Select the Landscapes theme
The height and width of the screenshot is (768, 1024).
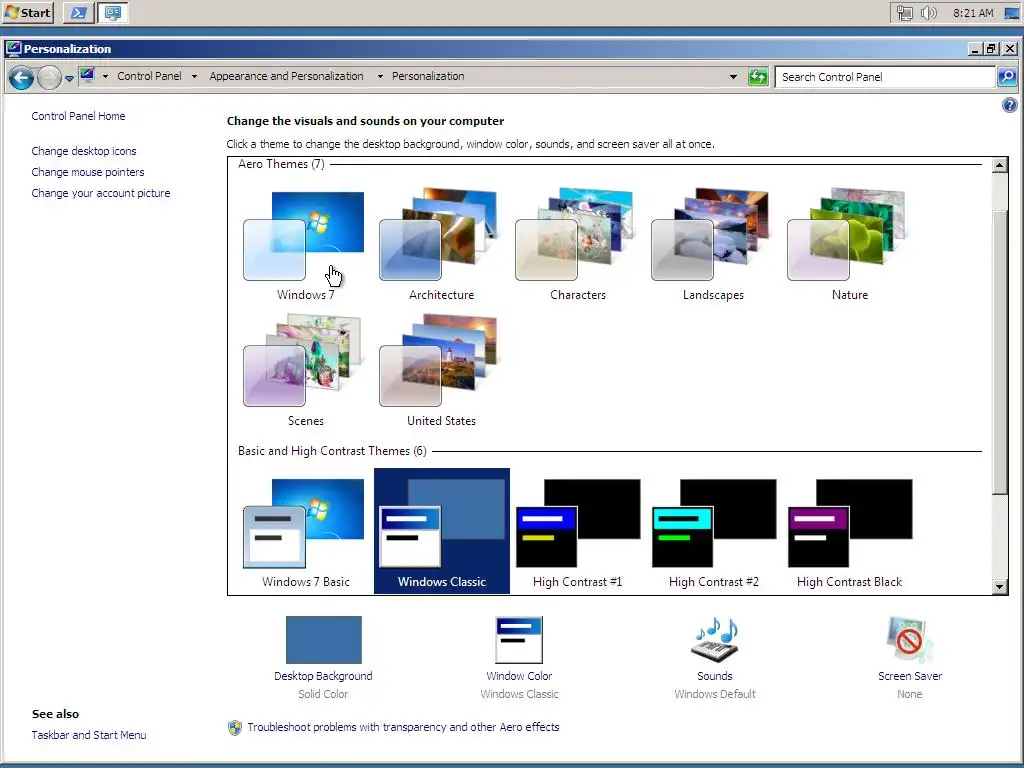713,245
